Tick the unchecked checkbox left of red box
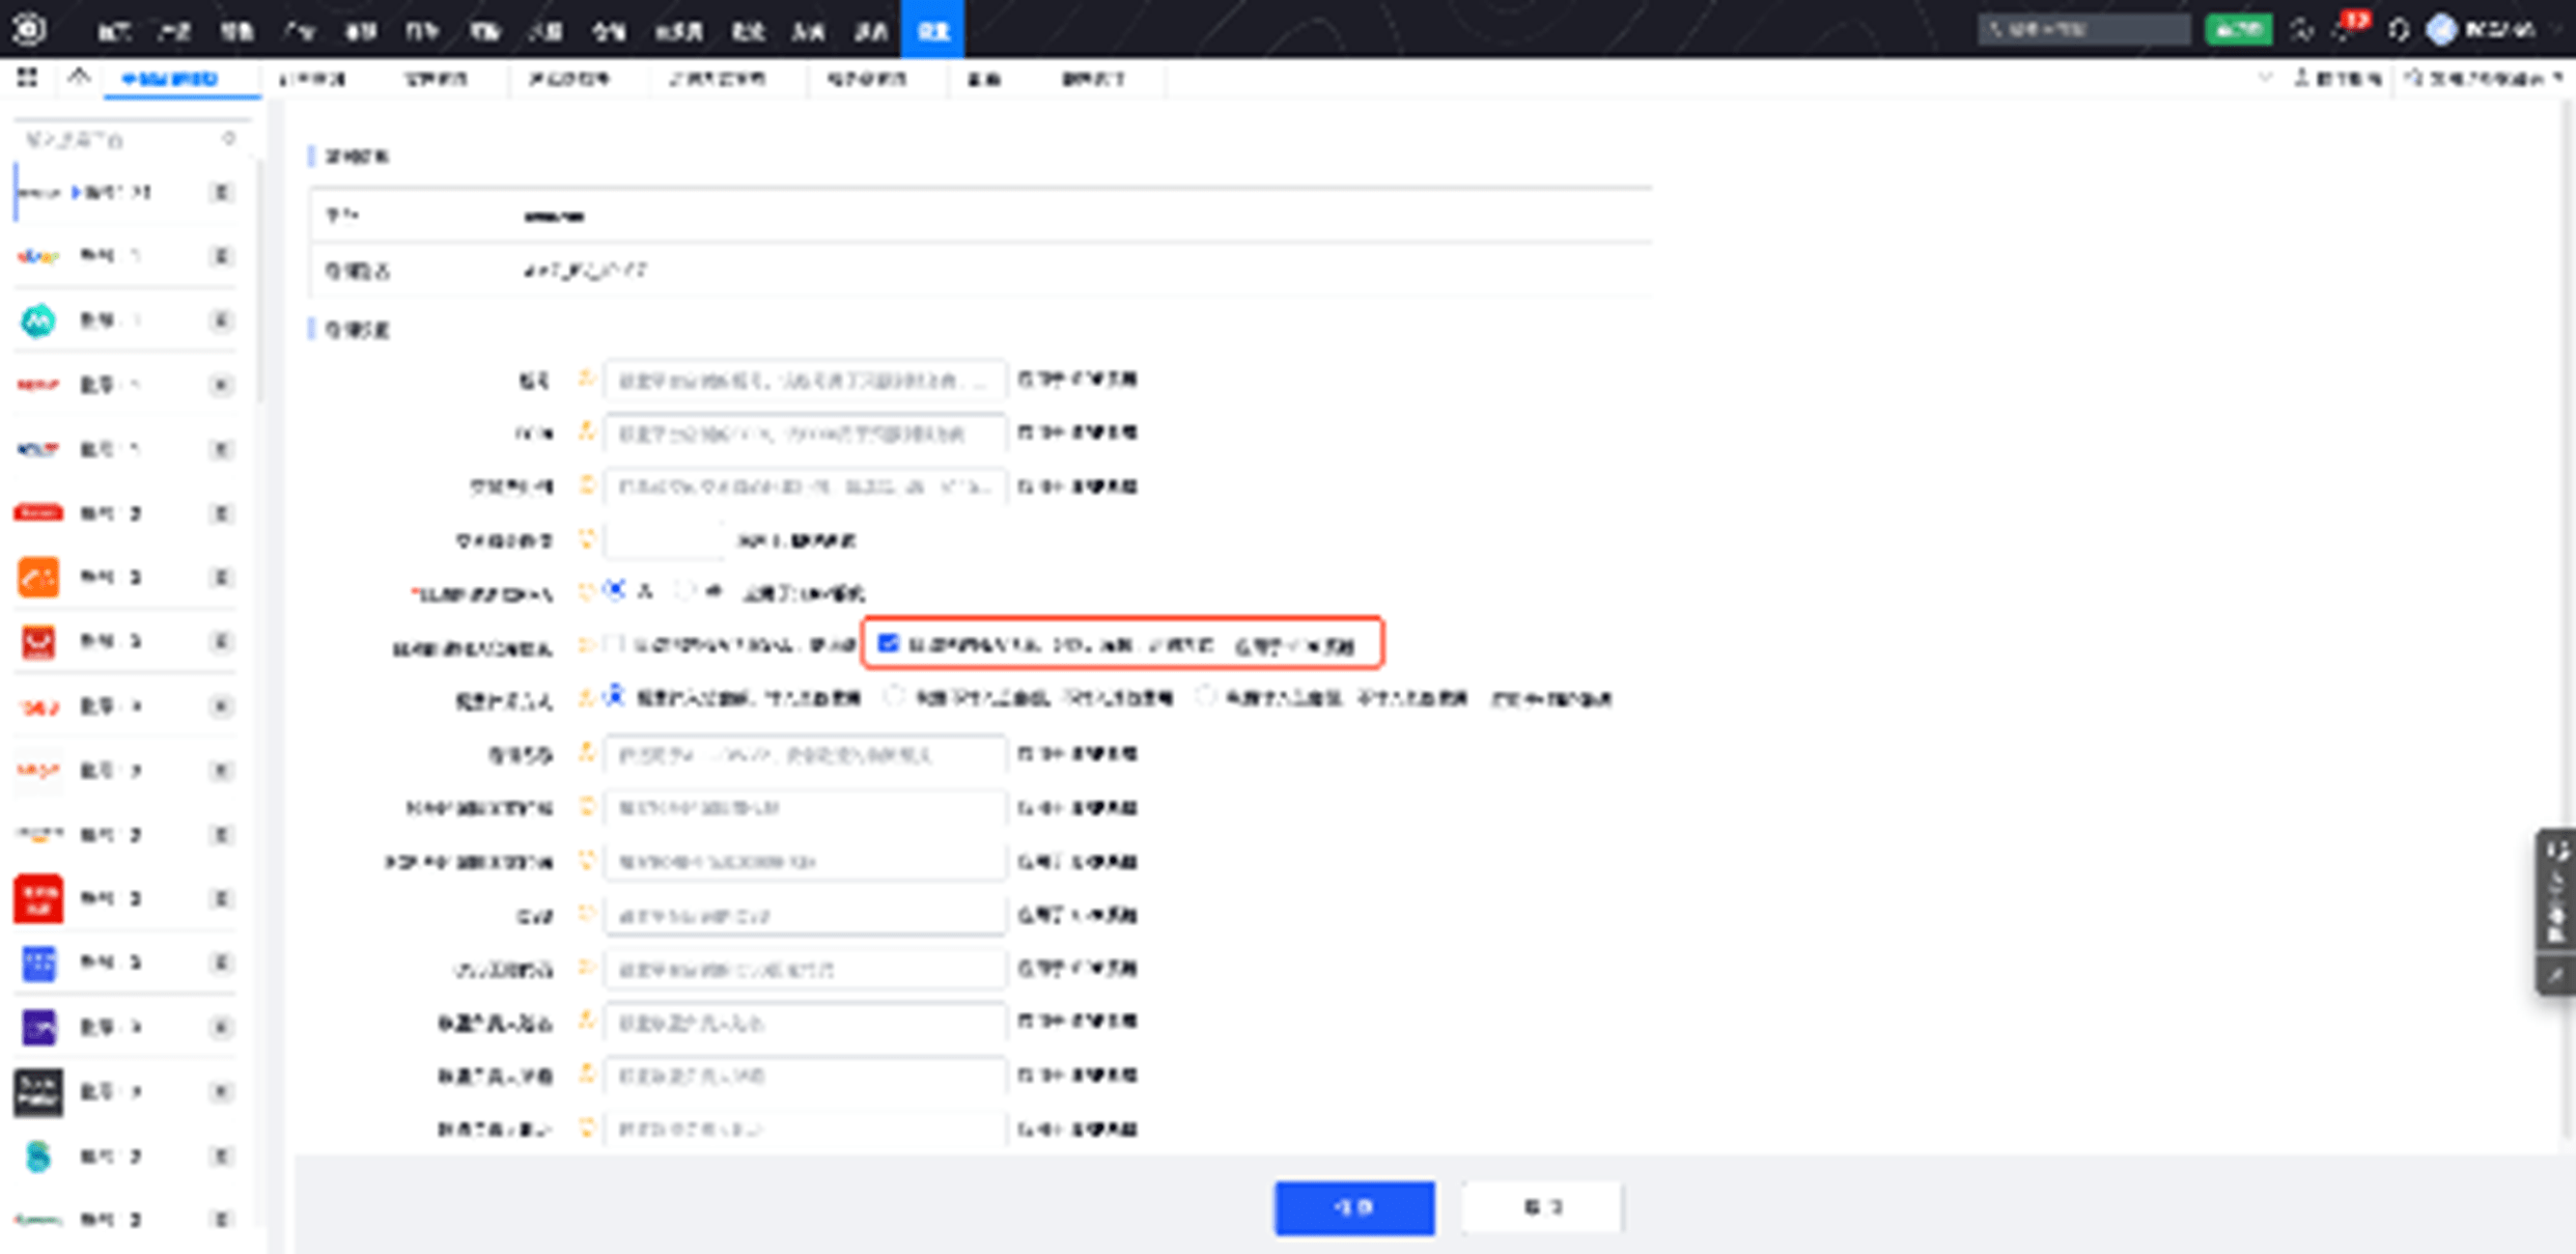Image resolution: width=2576 pixels, height=1254 pixels. [x=615, y=644]
